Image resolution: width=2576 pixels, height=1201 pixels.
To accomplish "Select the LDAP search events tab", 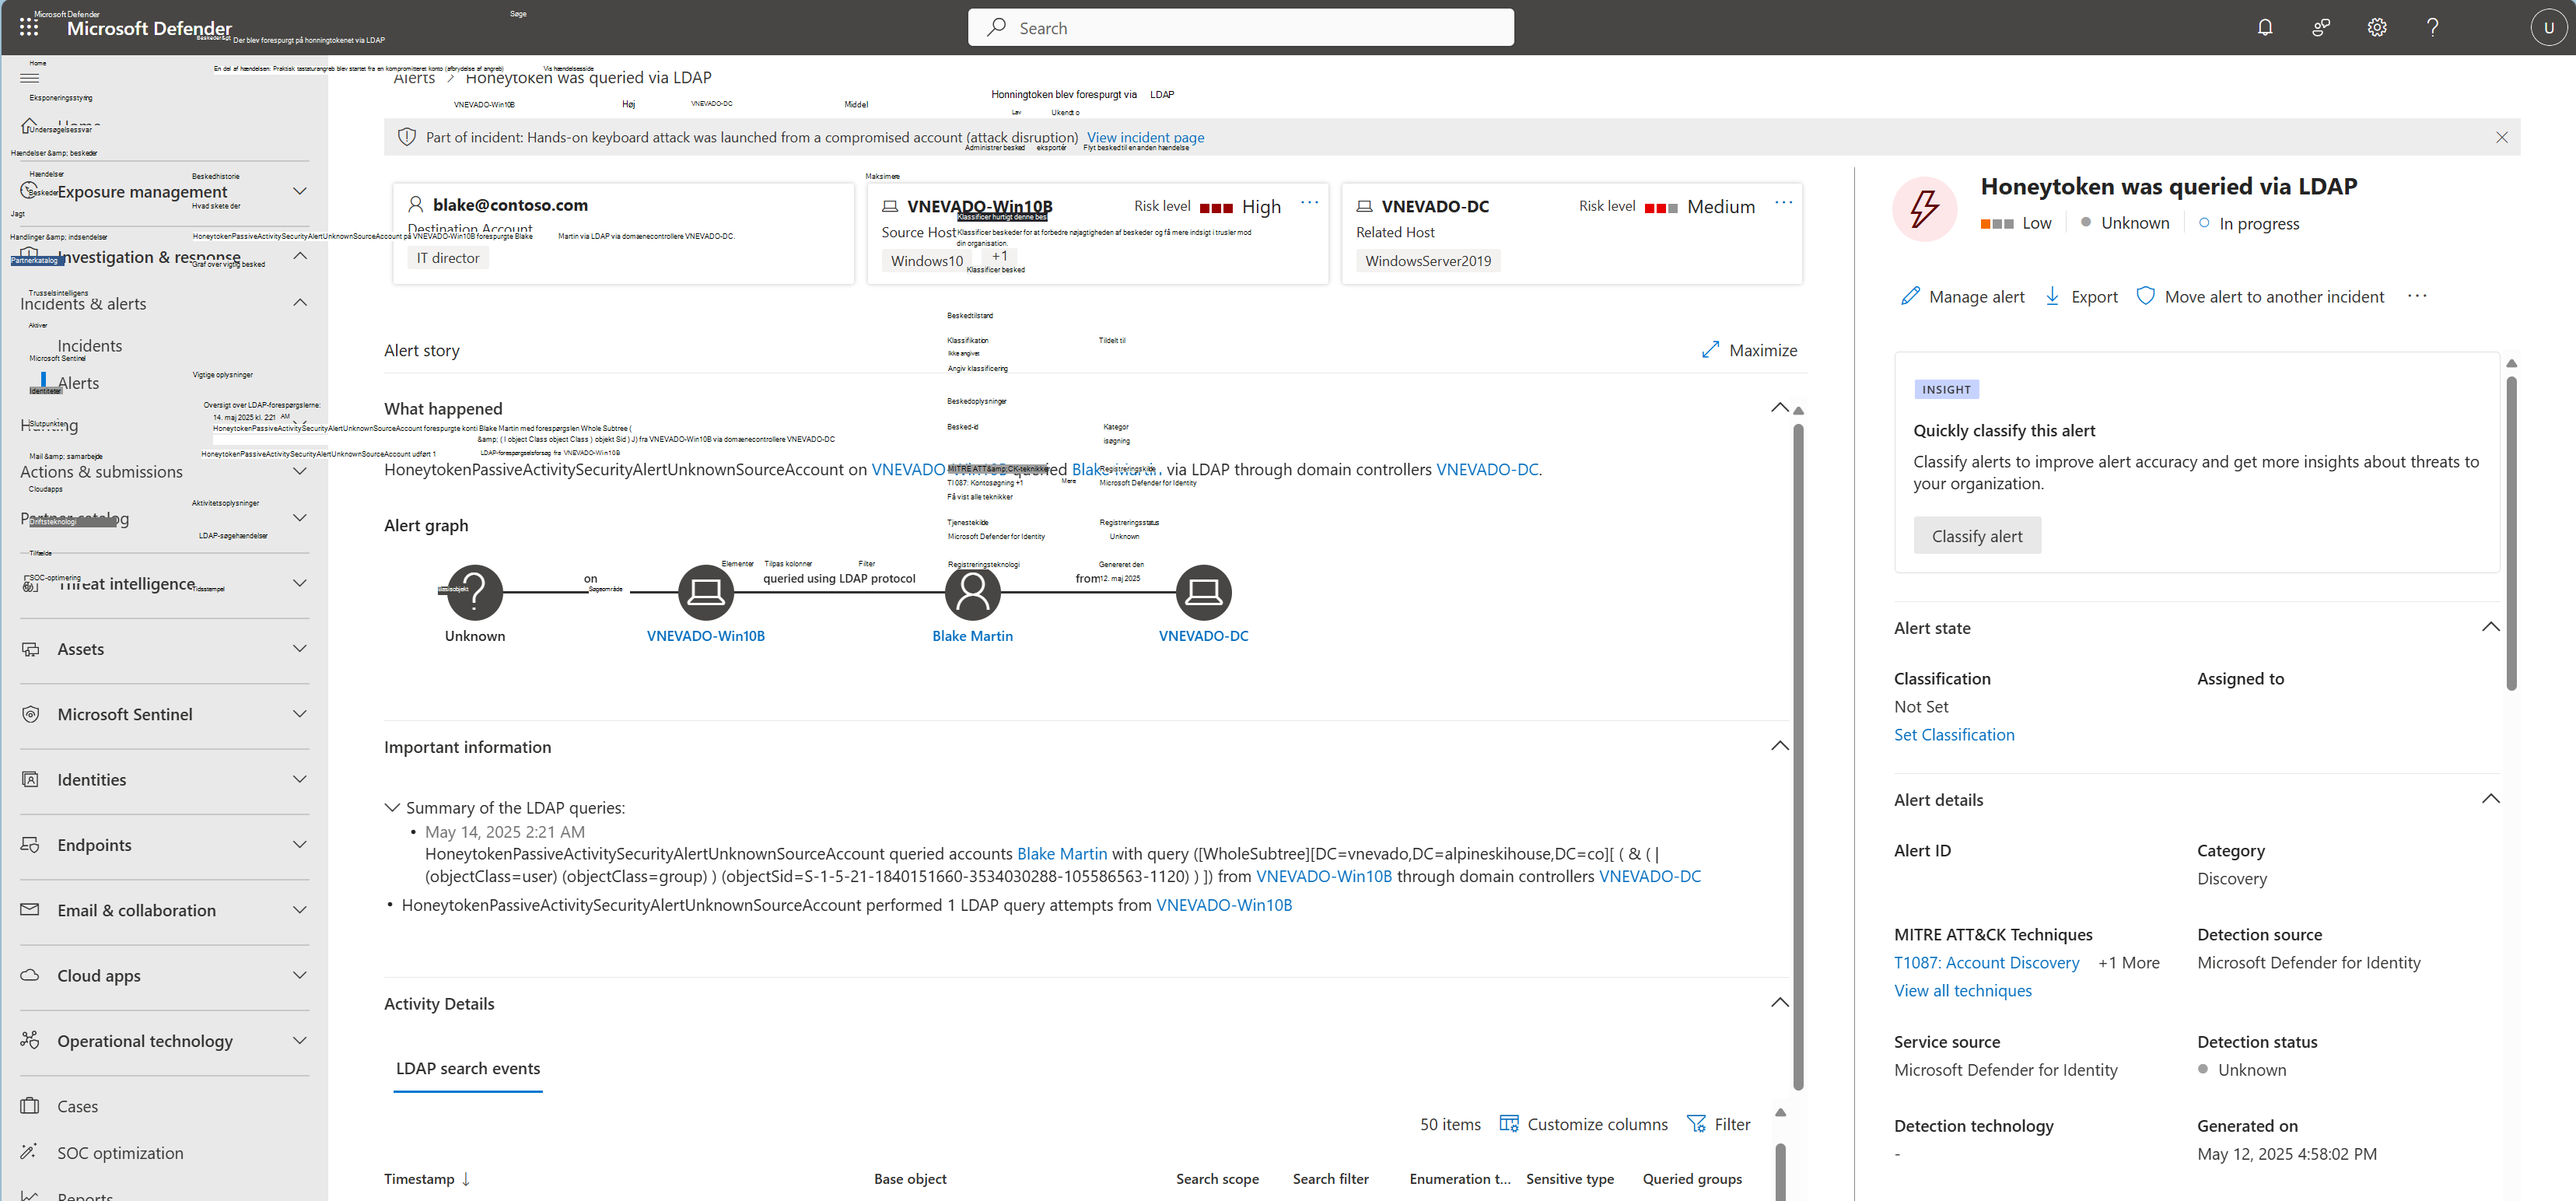I will 468,1068.
